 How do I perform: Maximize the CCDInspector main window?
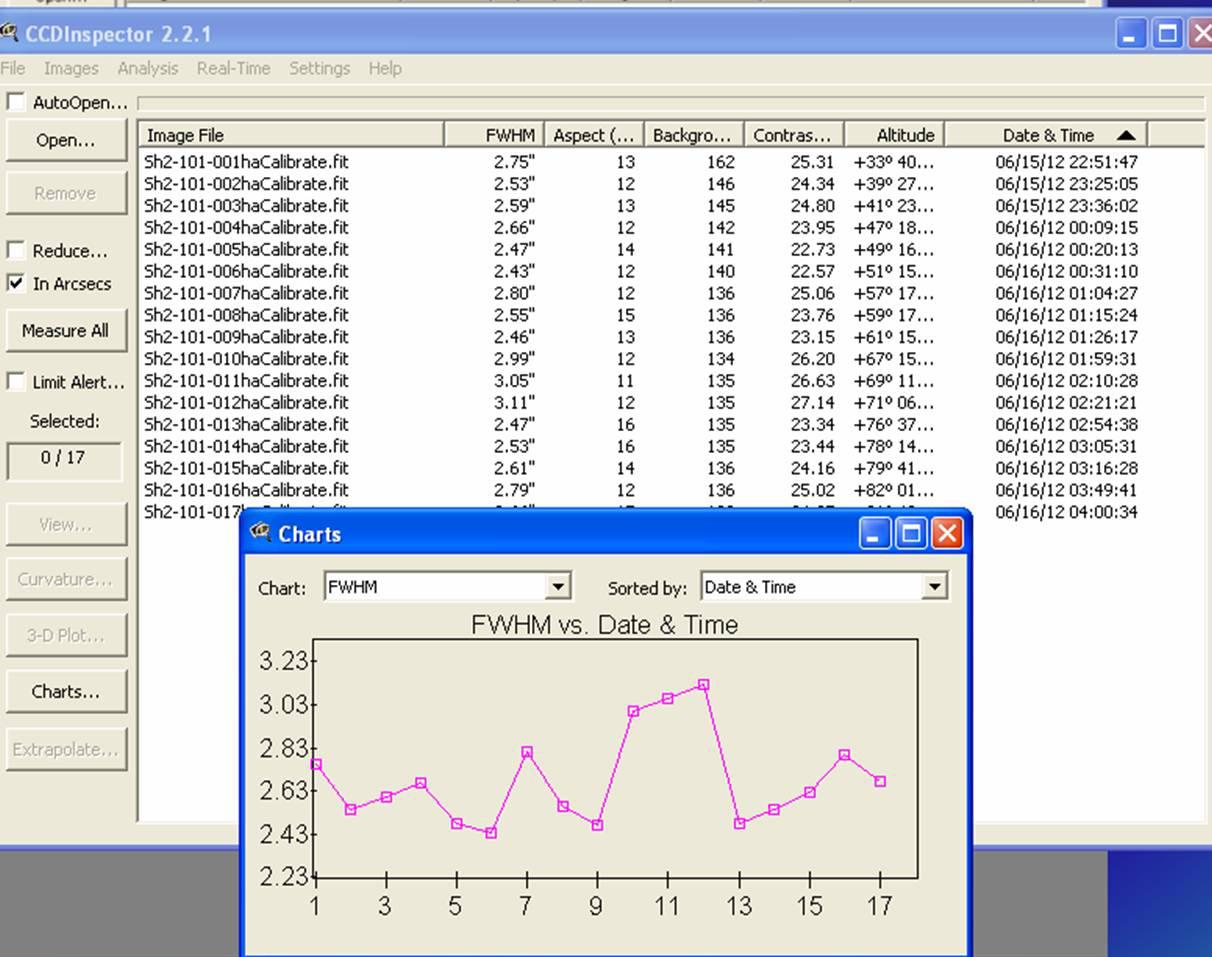1167,35
